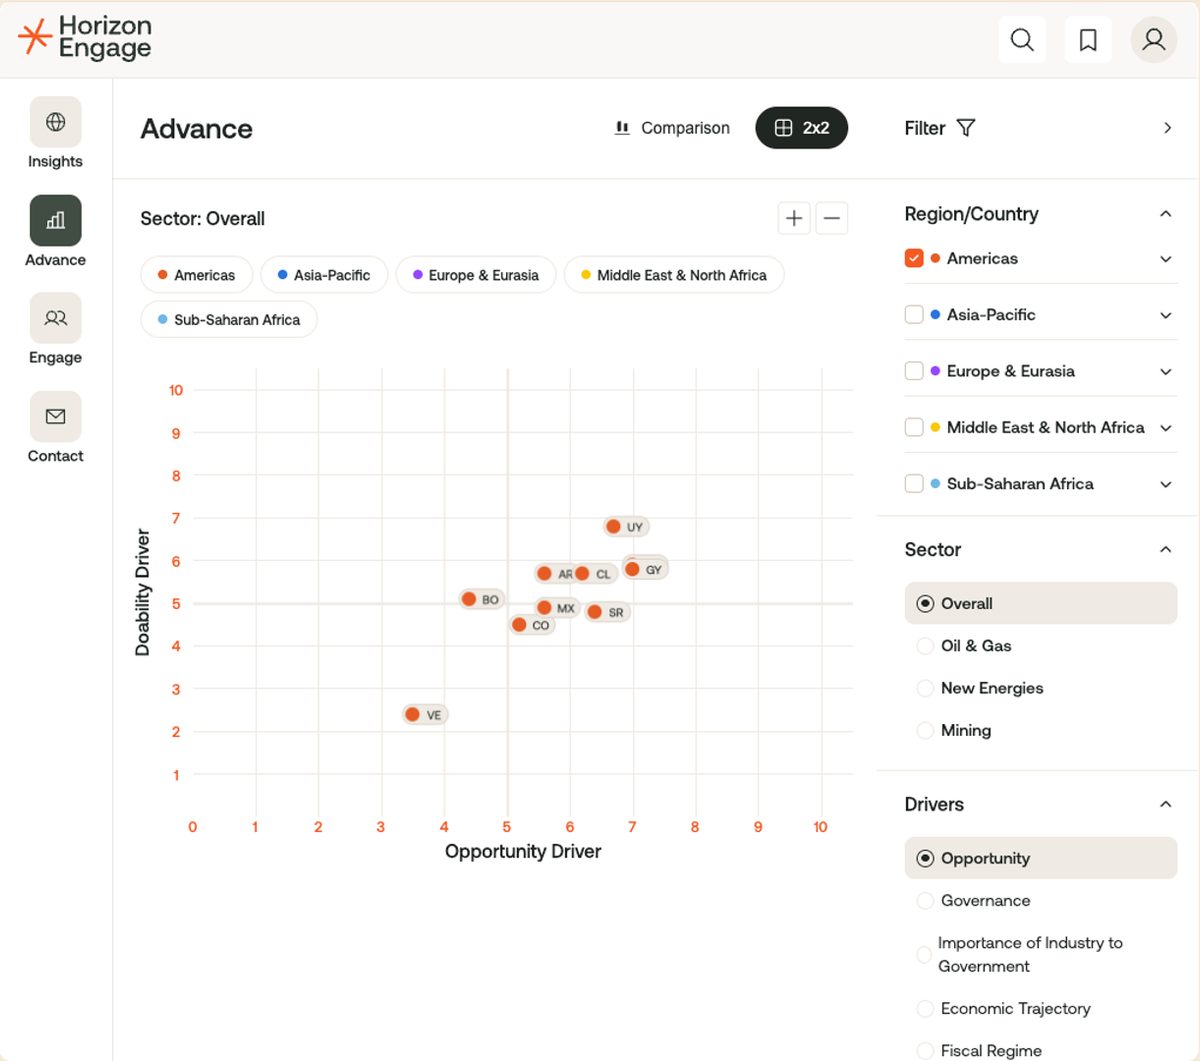This screenshot has width=1200, height=1061.
Task: Select the Advance chart icon in sidebar
Action: (x=56, y=220)
